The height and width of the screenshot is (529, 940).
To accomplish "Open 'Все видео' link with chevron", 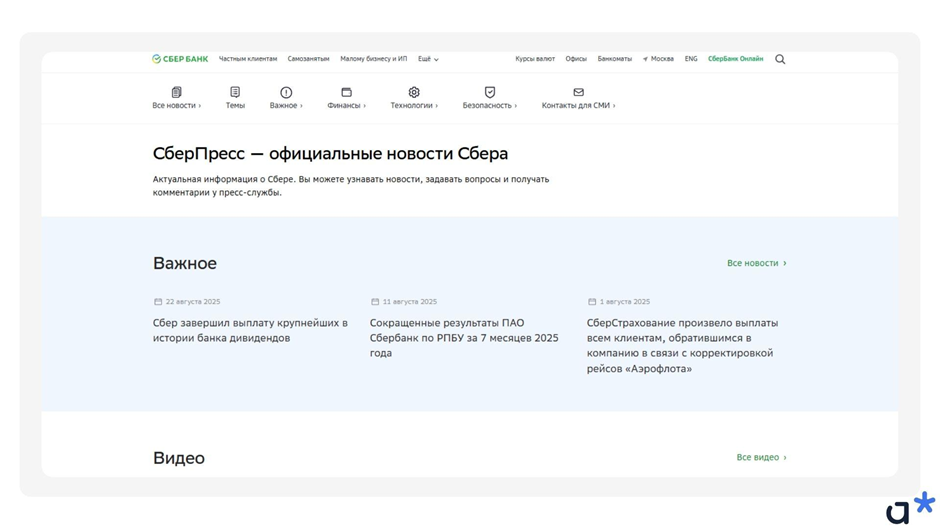I will point(761,457).
